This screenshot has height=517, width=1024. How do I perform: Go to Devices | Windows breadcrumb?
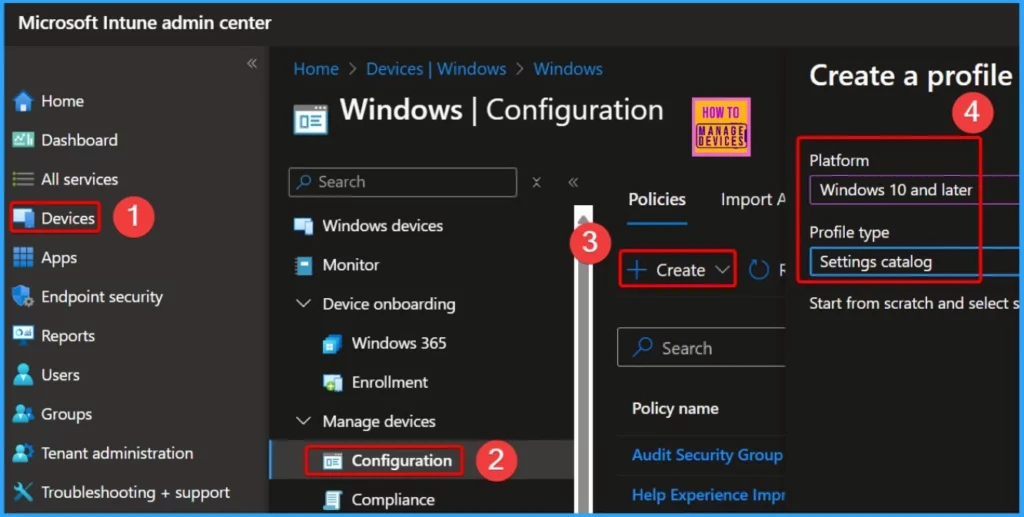tap(436, 69)
